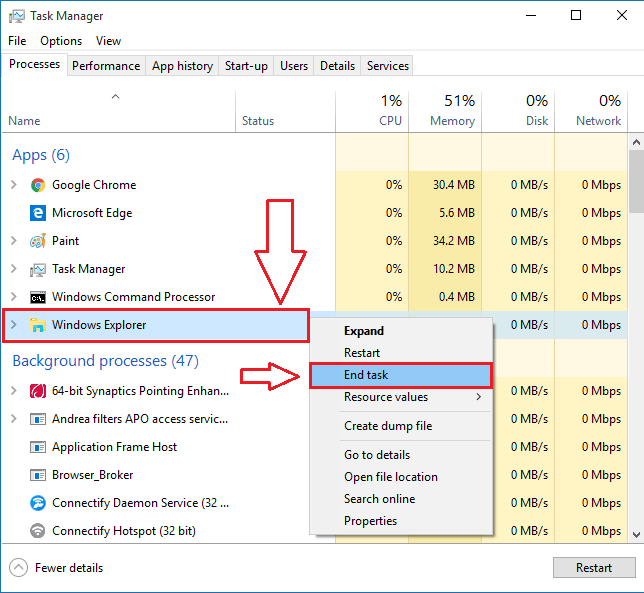Open the File menu
The height and width of the screenshot is (593, 644).
click(17, 41)
